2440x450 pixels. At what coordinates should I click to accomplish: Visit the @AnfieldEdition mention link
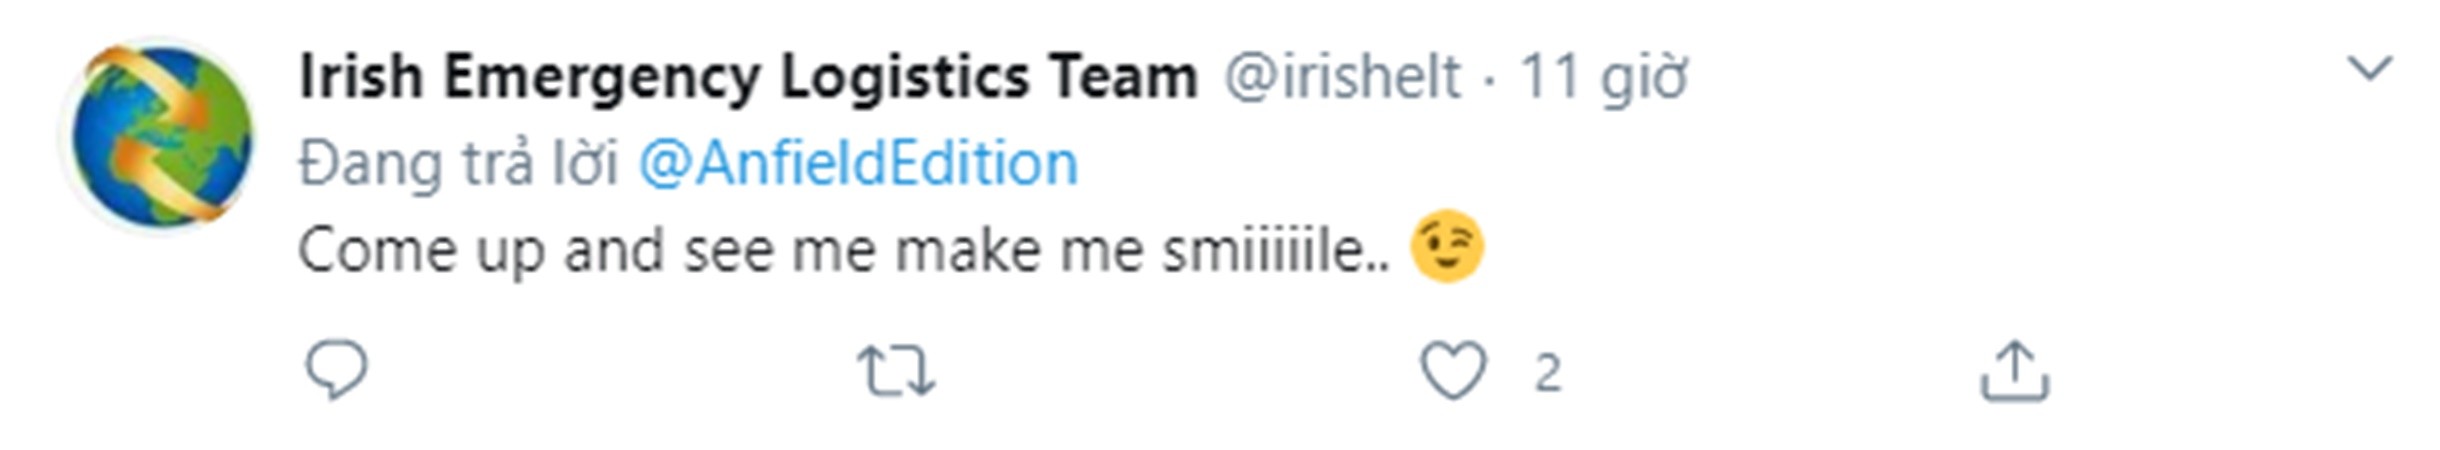coord(858,163)
